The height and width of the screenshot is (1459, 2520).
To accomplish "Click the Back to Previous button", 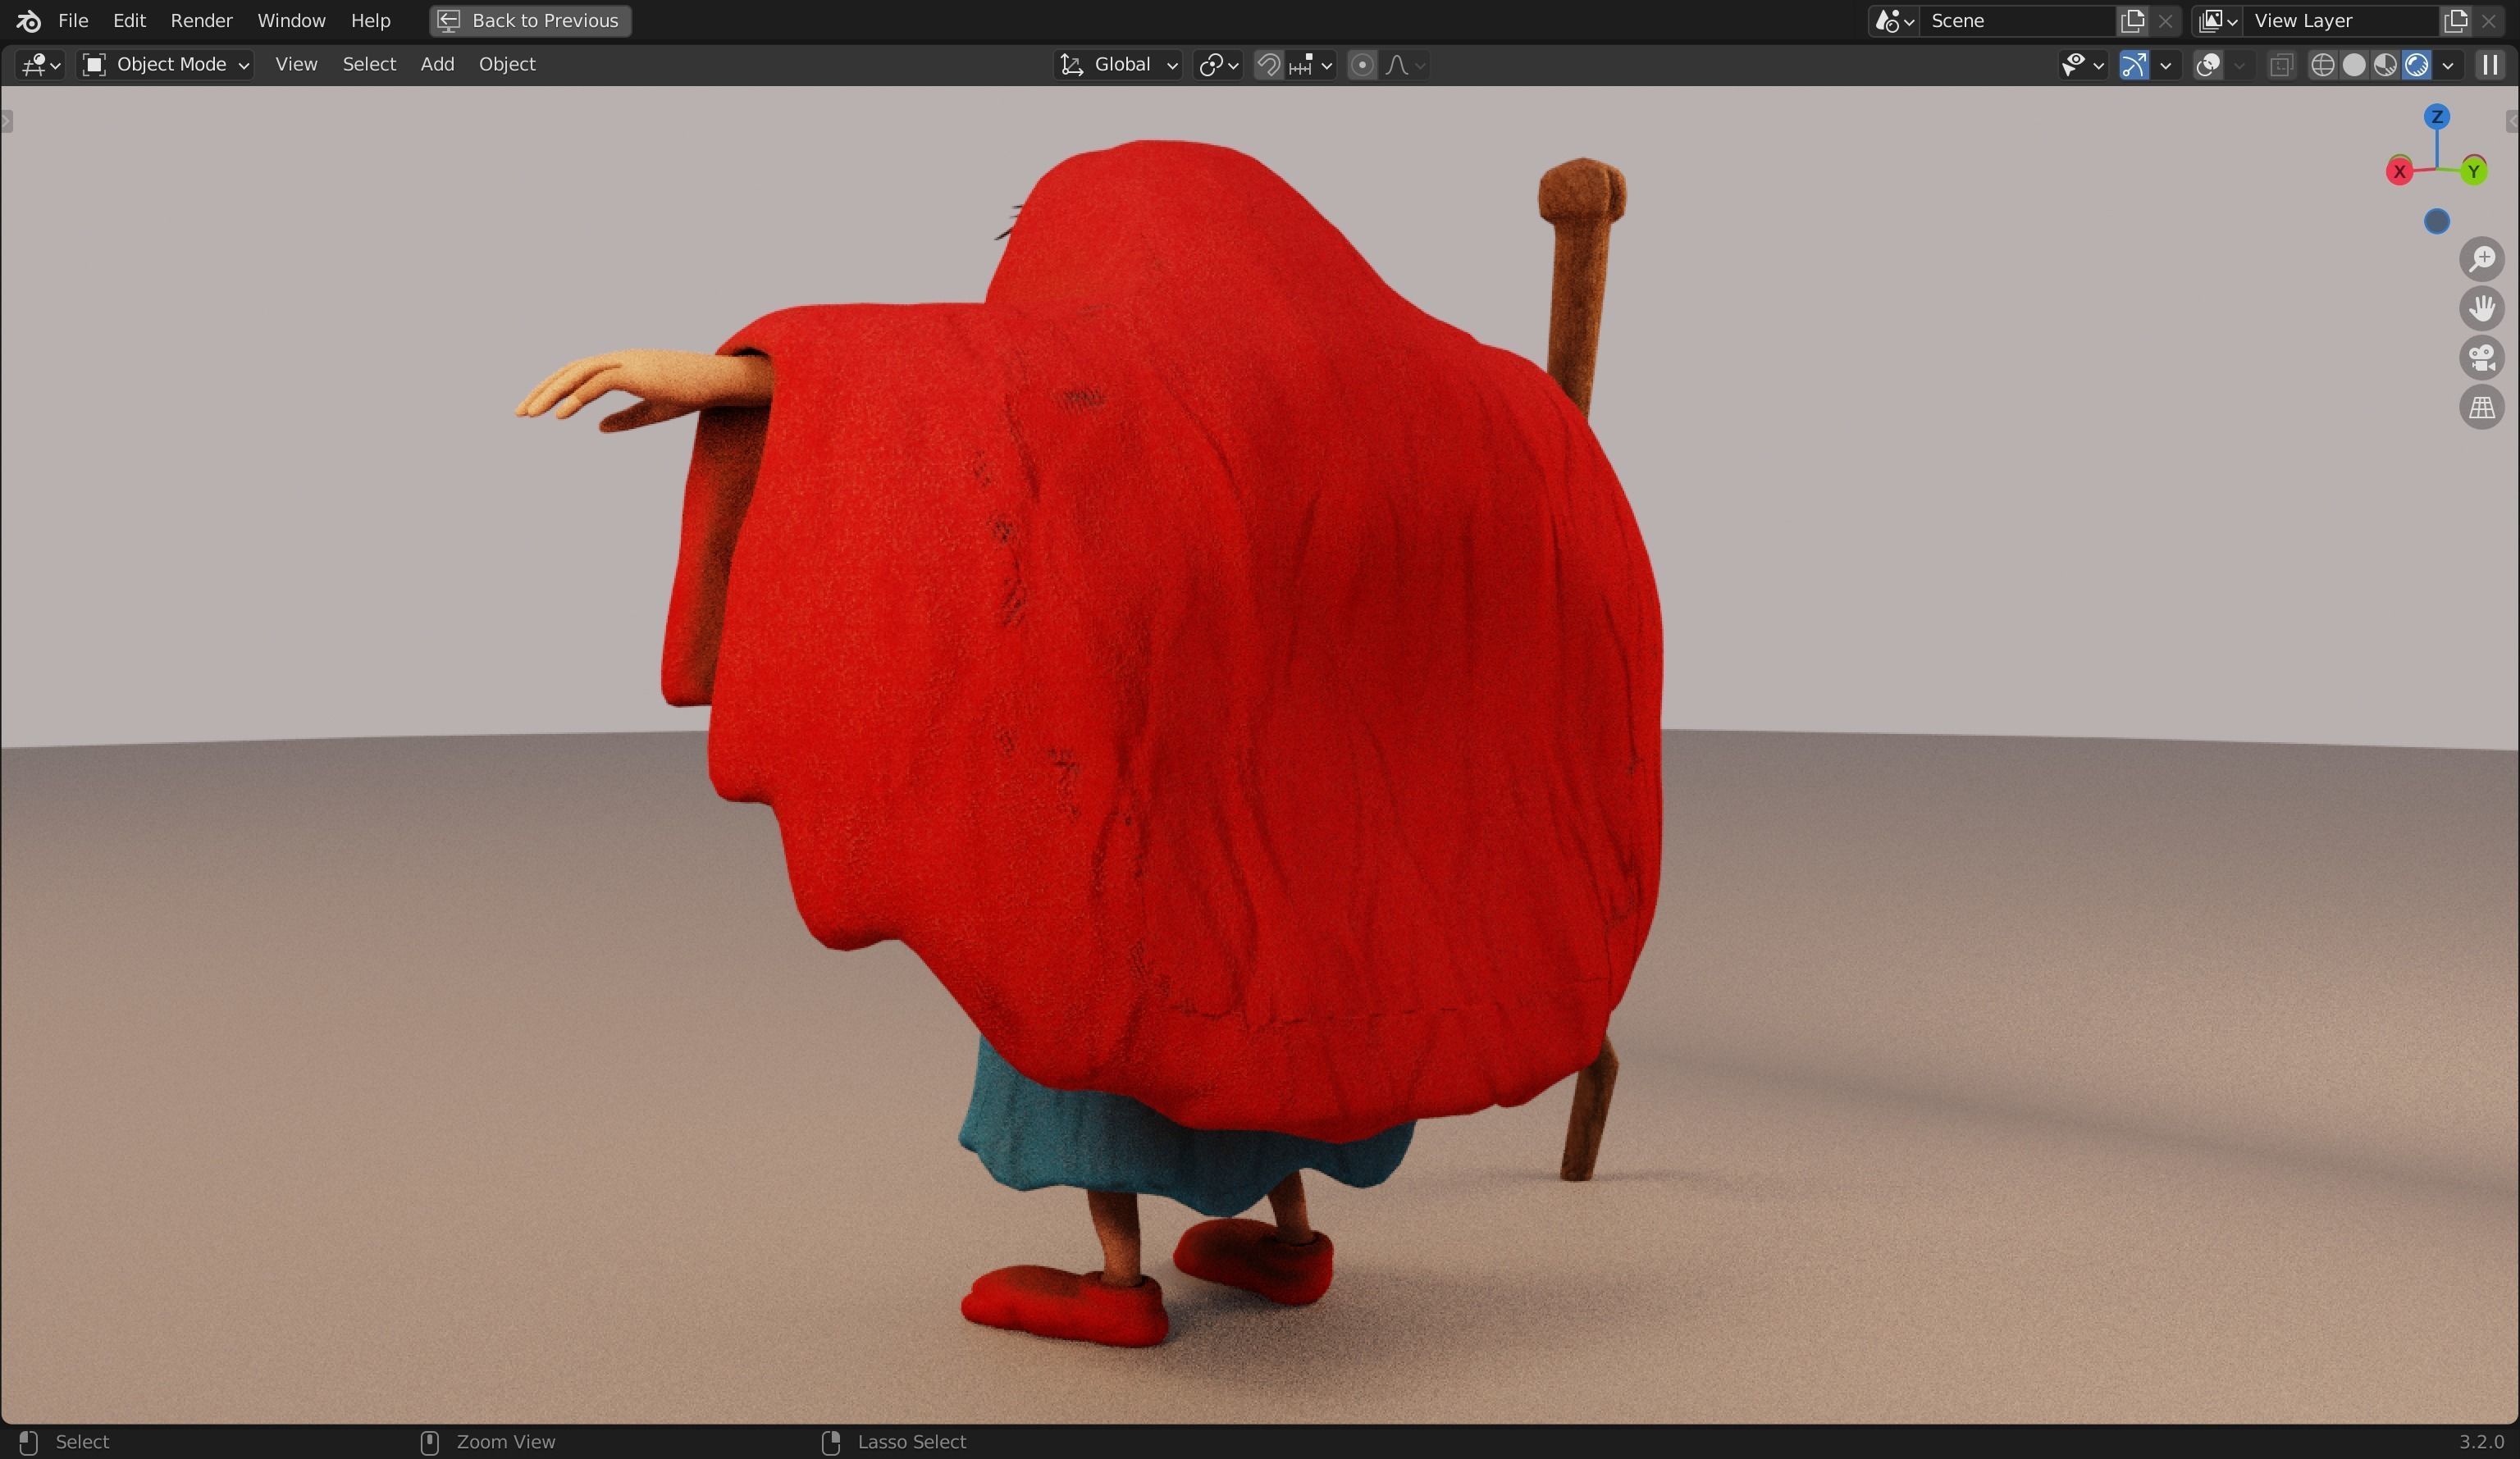I will pos(530,20).
